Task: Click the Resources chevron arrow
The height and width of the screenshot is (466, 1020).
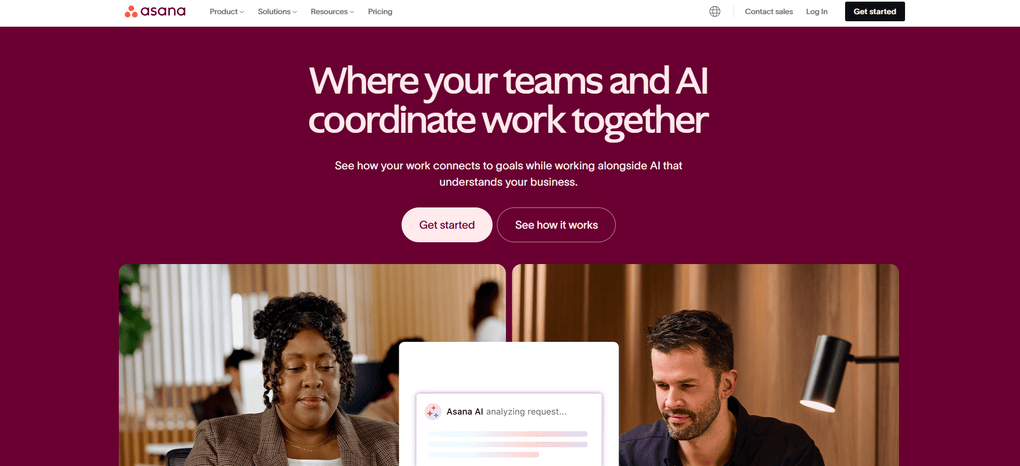Action: coord(352,12)
